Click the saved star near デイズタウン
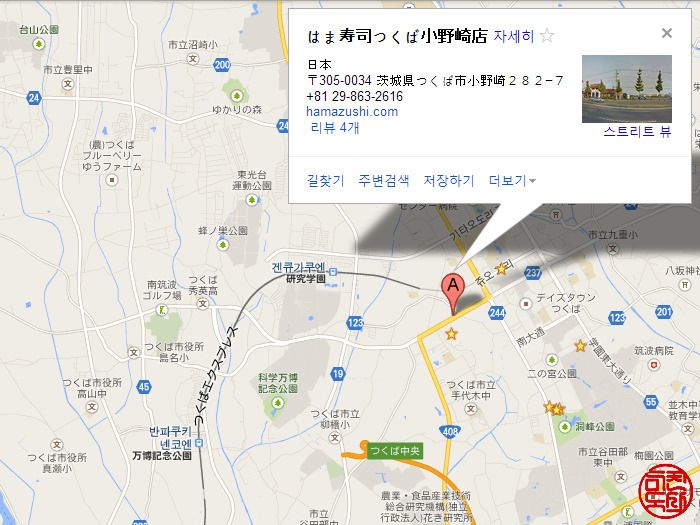Image resolution: width=700 pixels, height=525 pixels. pyautogui.click(x=501, y=268)
